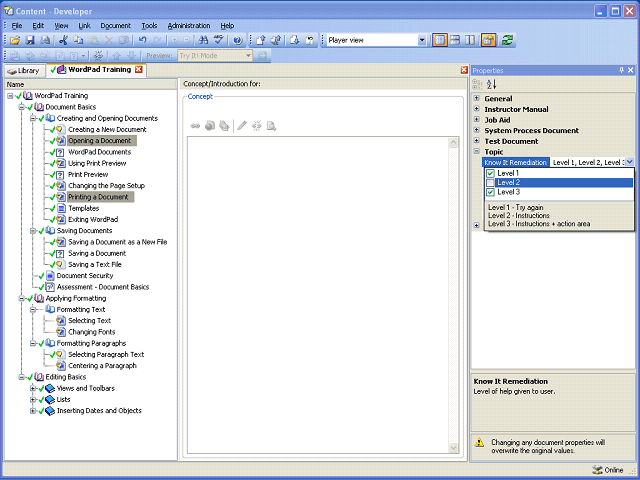Click the warning triangle icon
Screen dimensions: 640x480
pos(480,442)
